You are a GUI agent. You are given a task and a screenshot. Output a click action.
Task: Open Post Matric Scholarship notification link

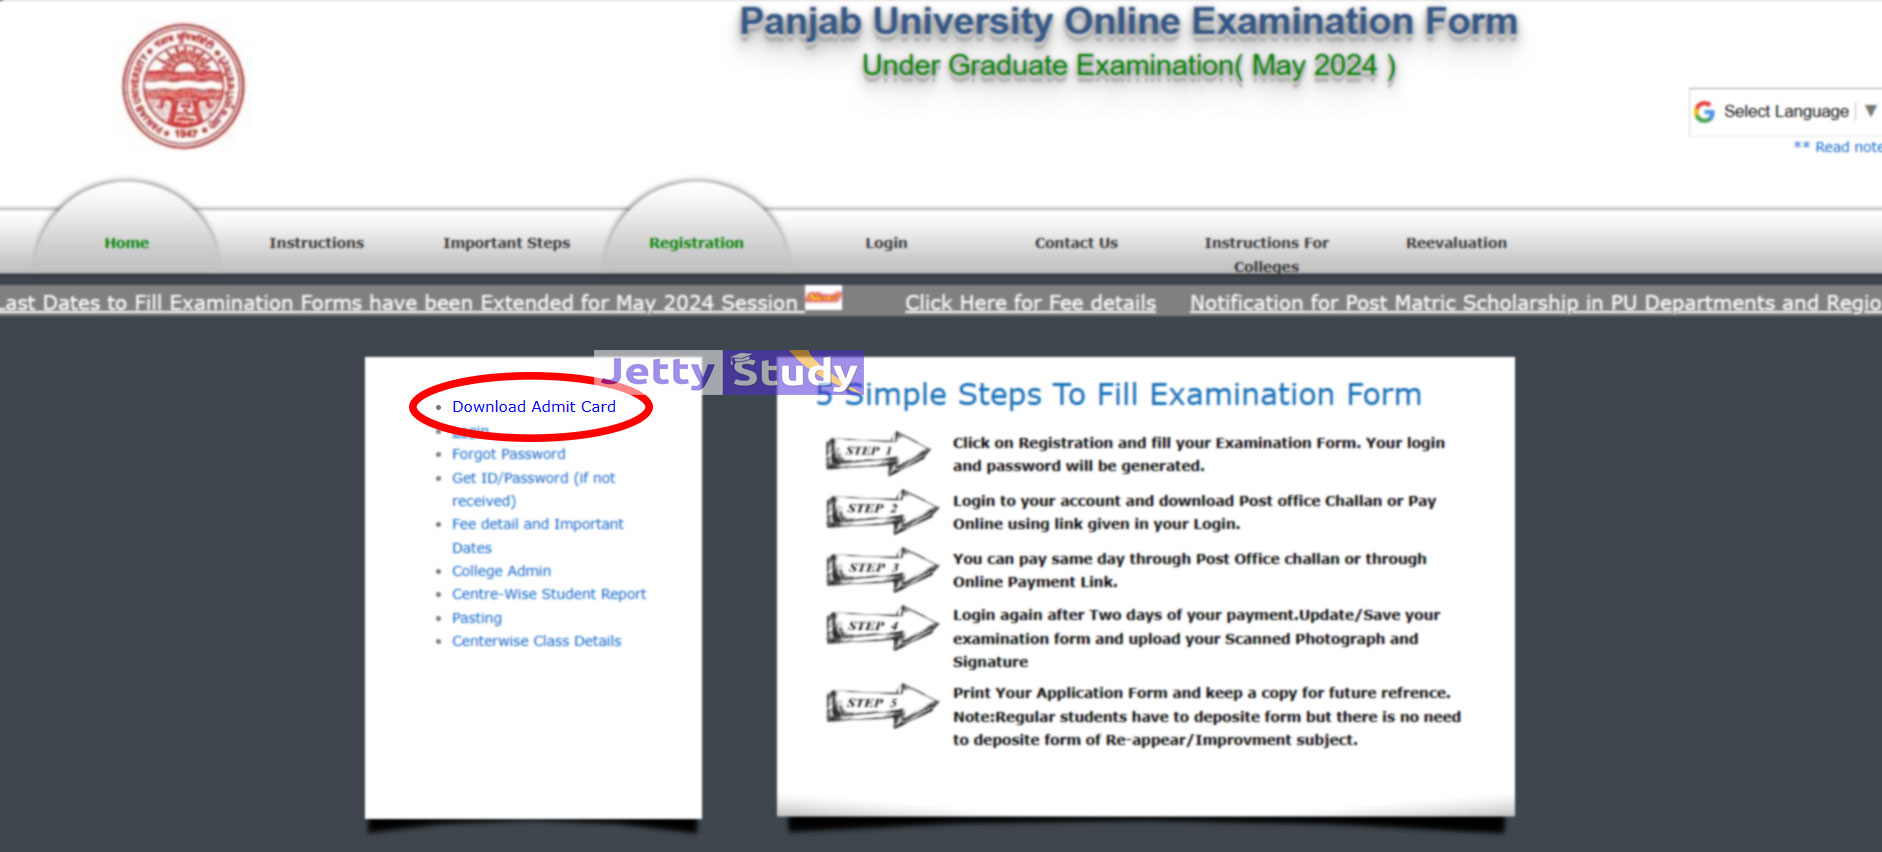click(1536, 303)
